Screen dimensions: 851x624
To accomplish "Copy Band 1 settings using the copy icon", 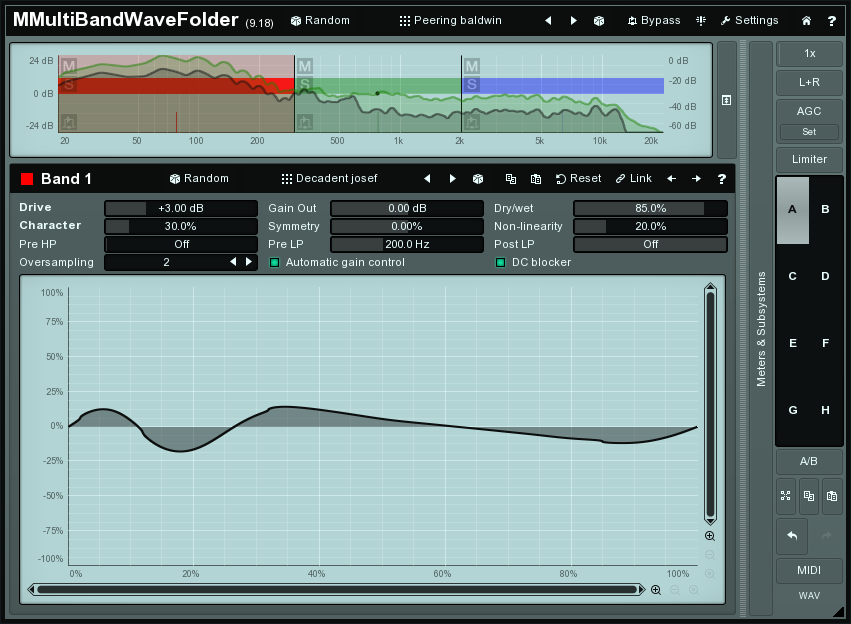I will point(511,179).
